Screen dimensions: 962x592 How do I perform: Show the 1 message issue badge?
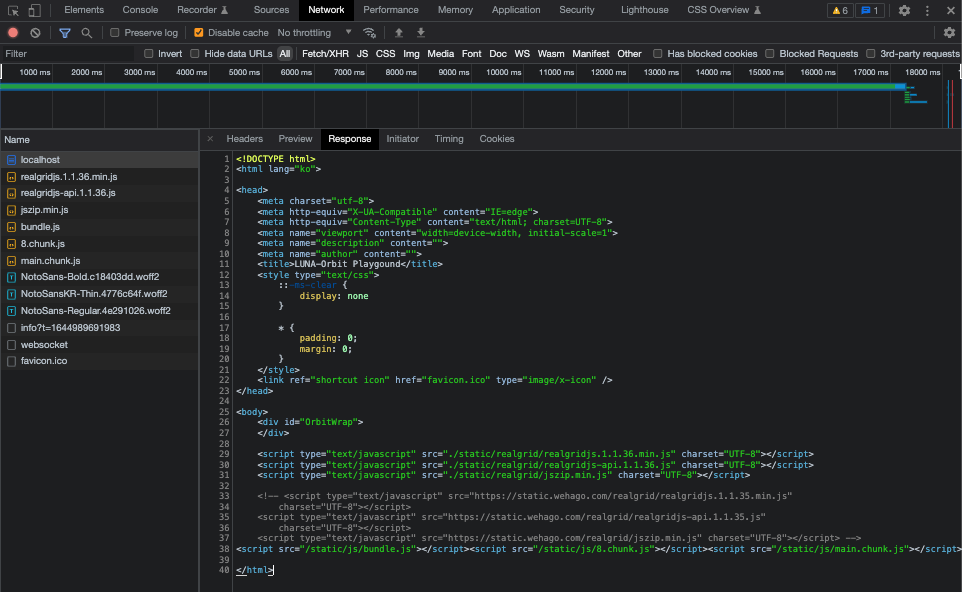click(870, 10)
